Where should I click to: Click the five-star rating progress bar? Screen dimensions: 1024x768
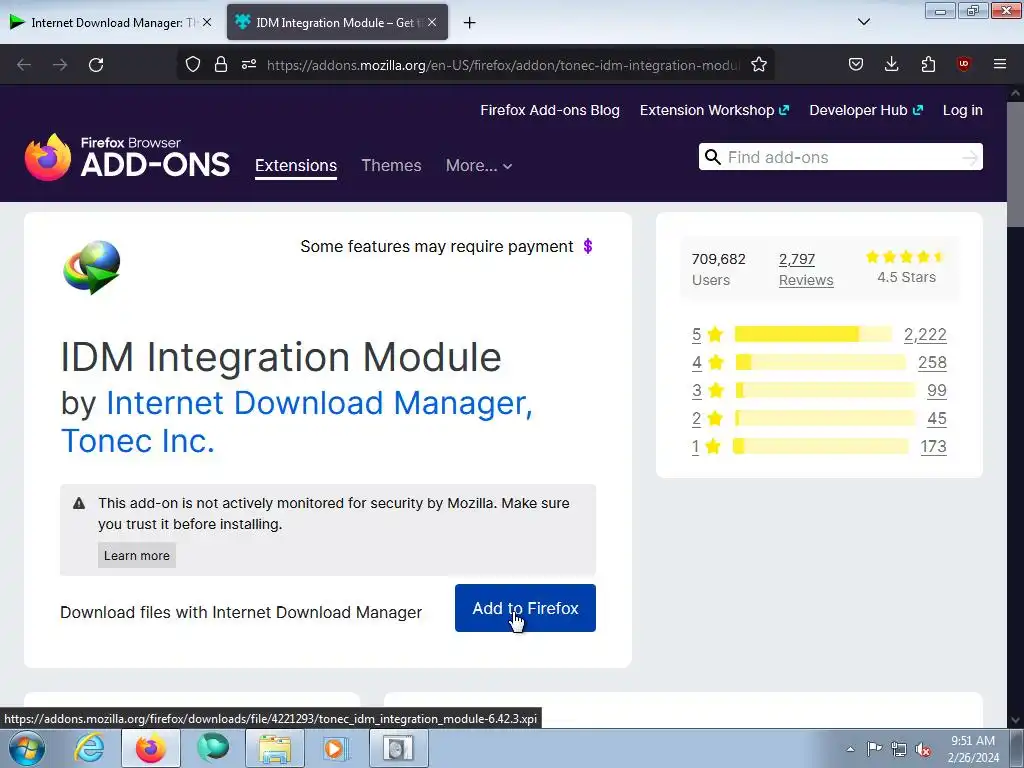813,334
